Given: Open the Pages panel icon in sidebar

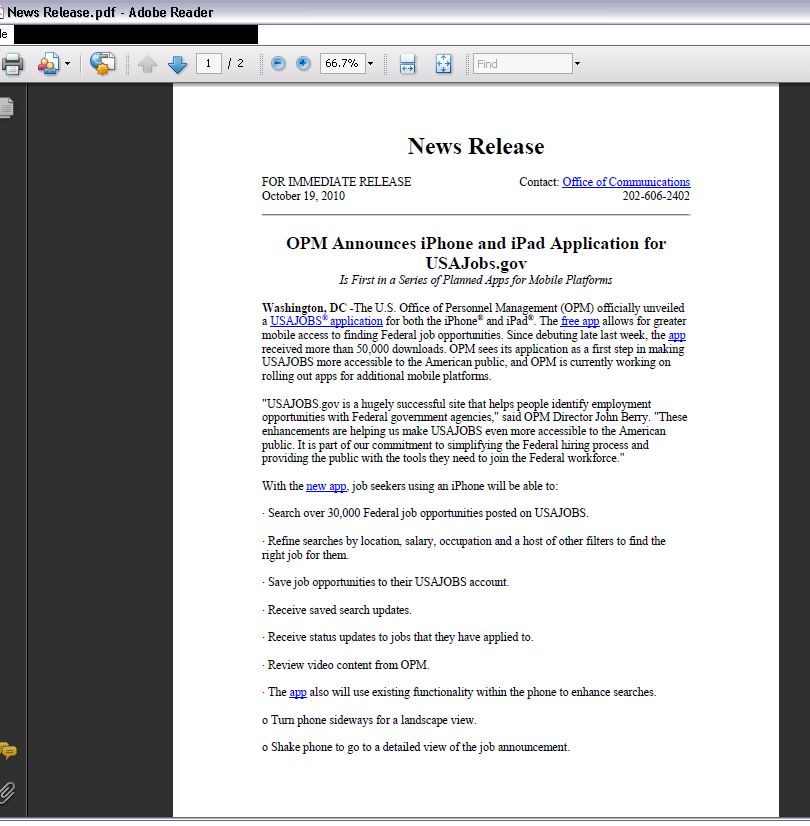Looking at the screenshot, I should (x=7, y=108).
